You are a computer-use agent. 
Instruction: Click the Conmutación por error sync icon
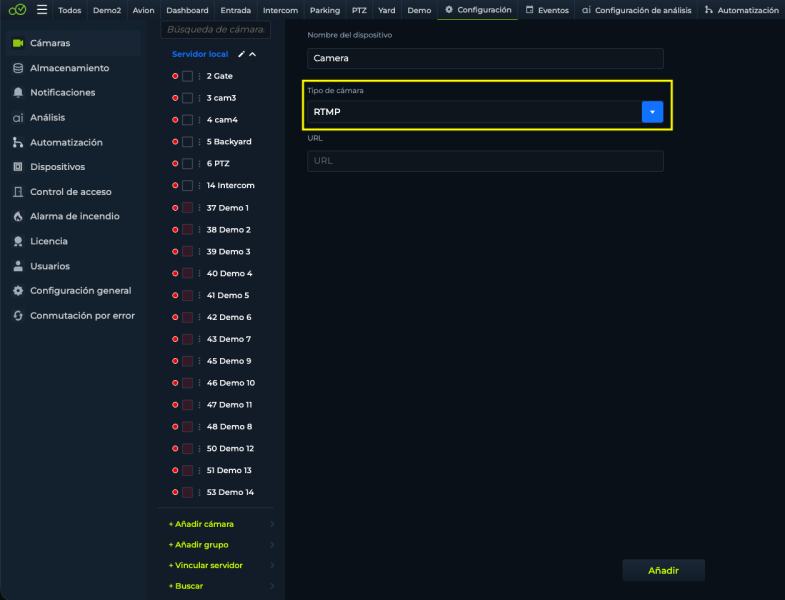[18, 316]
